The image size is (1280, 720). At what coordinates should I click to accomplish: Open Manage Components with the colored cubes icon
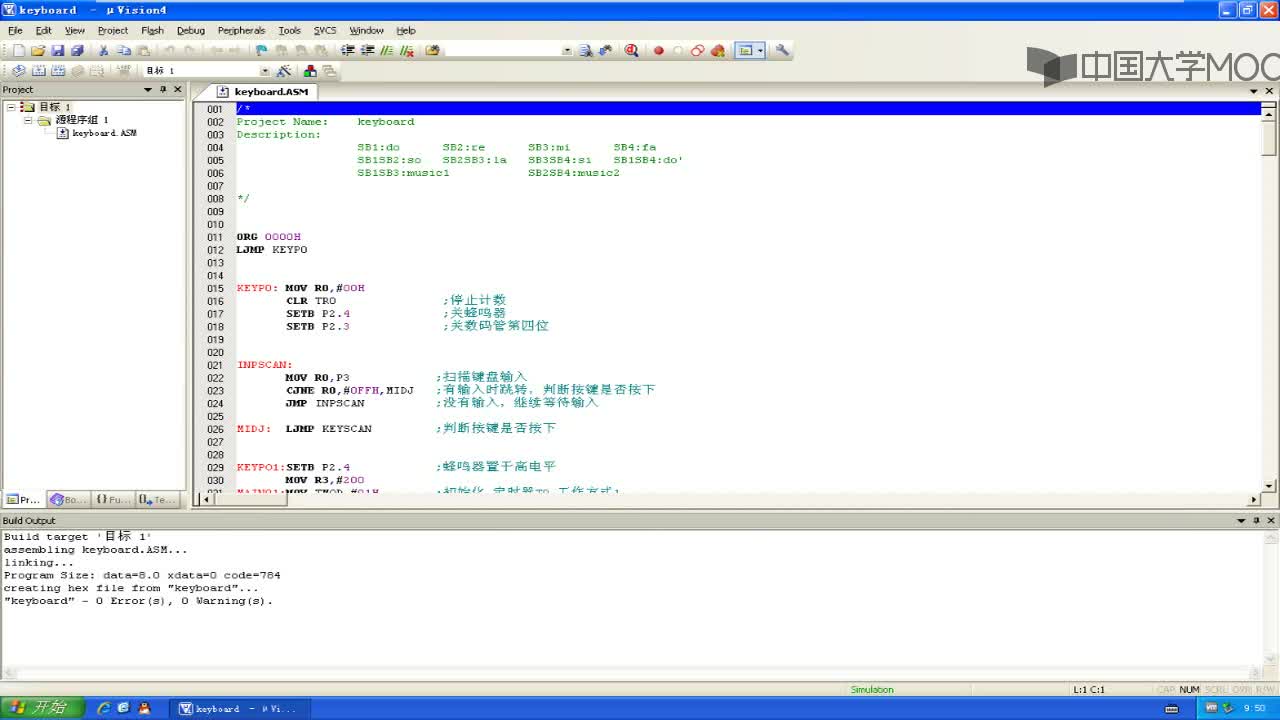click(310, 71)
